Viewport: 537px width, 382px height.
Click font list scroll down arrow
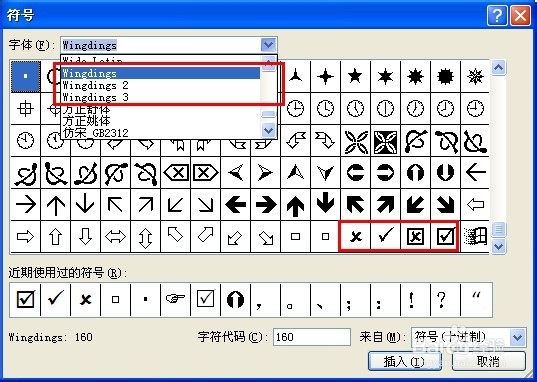(x=268, y=131)
